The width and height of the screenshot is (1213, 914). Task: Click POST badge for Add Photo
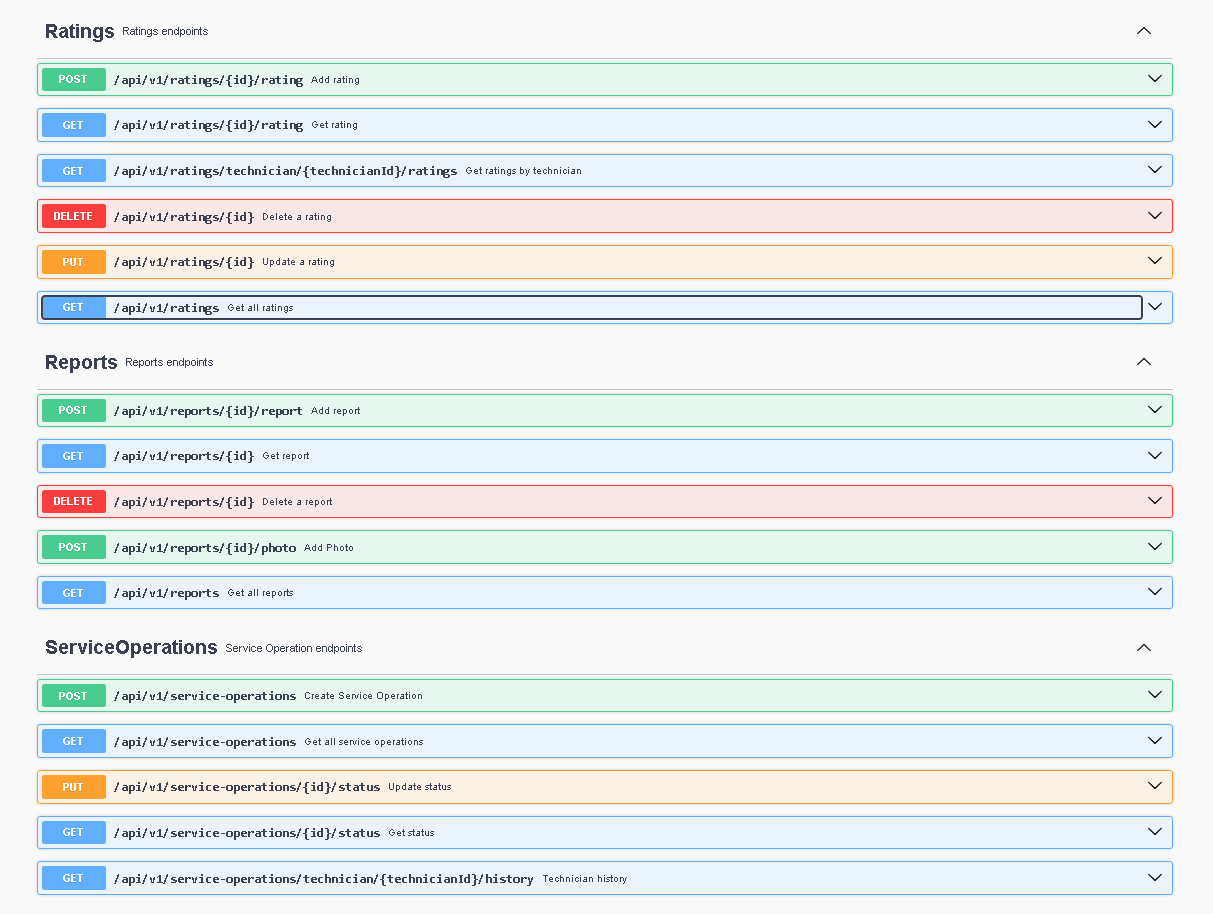pyautogui.click(x=73, y=547)
